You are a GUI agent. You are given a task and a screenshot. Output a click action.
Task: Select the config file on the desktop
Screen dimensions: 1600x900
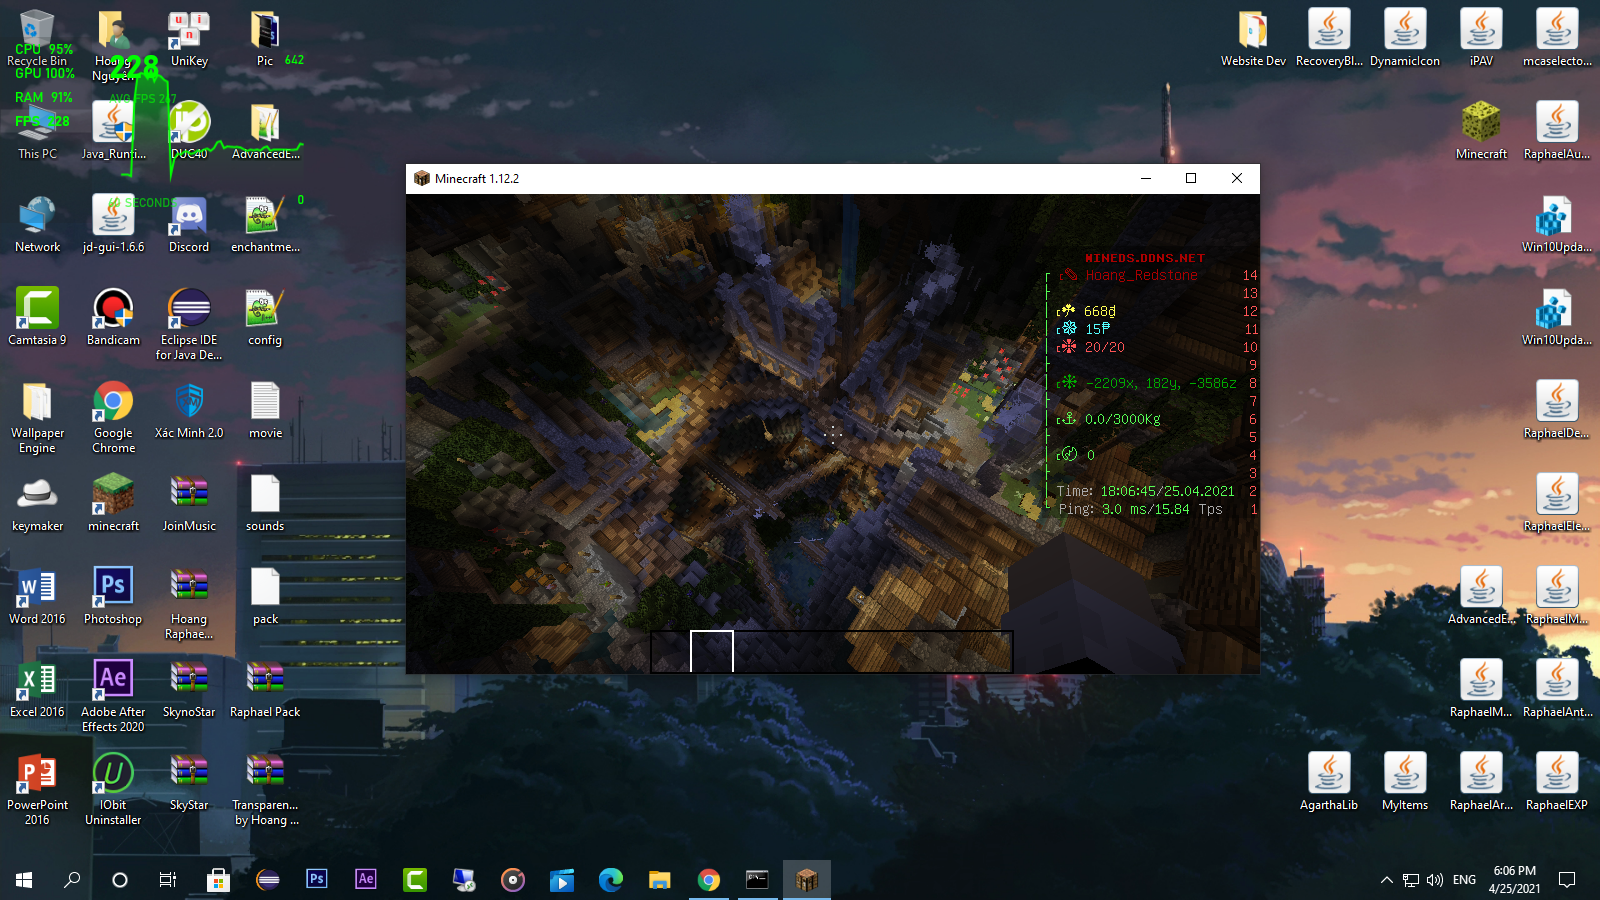point(265,318)
